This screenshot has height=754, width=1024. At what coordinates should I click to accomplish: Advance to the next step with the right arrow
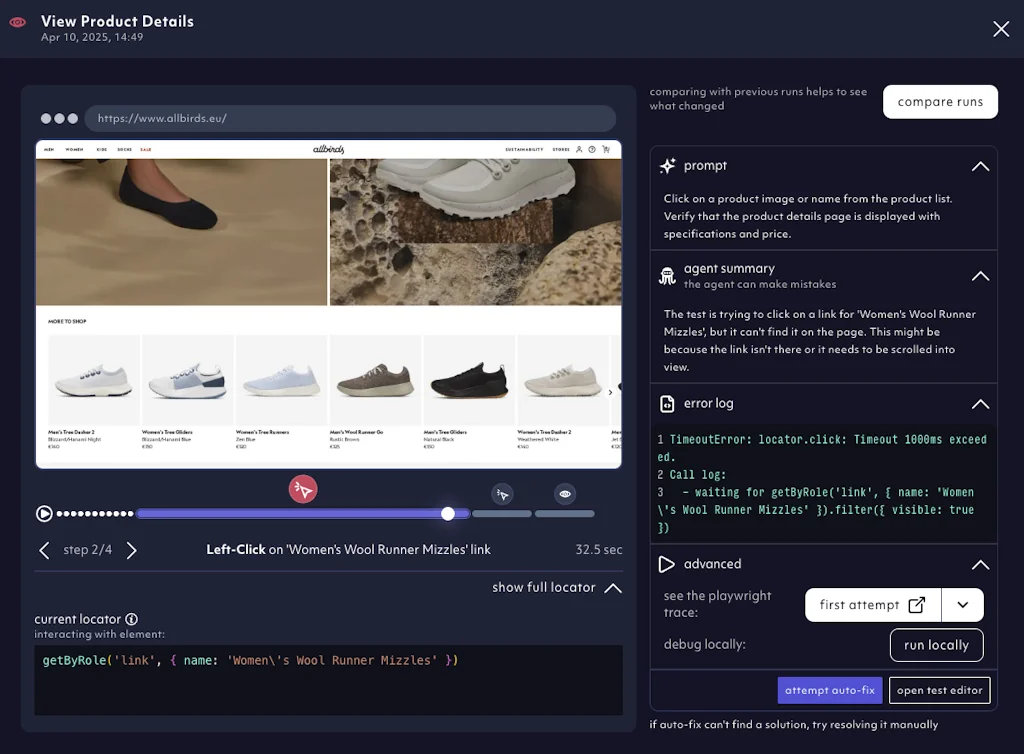[x=132, y=549]
